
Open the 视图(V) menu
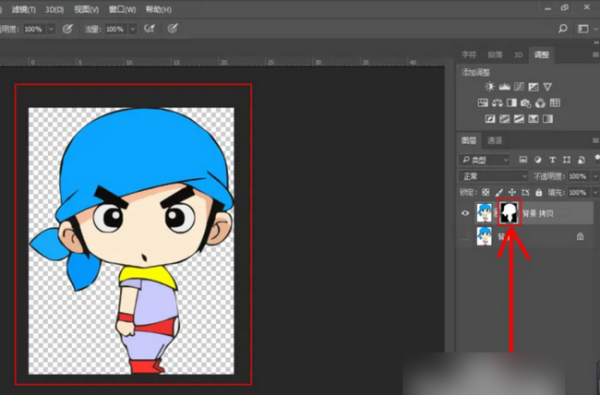point(86,10)
